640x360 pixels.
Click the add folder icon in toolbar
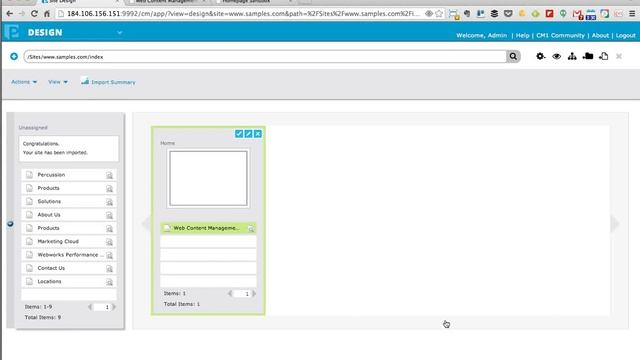point(588,56)
